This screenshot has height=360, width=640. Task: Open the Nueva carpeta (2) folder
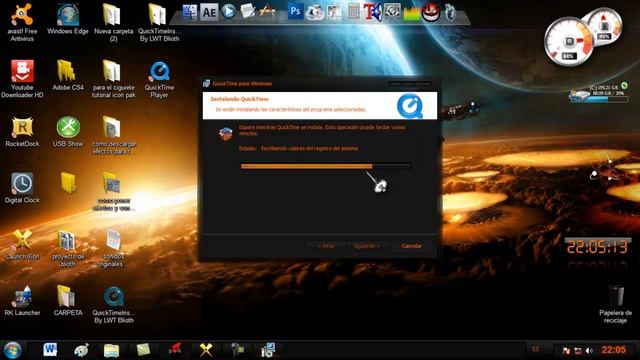(x=113, y=22)
